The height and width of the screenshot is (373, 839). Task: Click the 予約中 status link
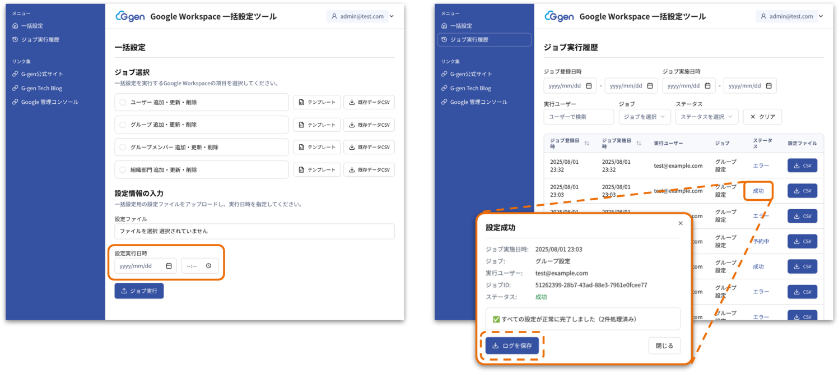click(760, 241)
